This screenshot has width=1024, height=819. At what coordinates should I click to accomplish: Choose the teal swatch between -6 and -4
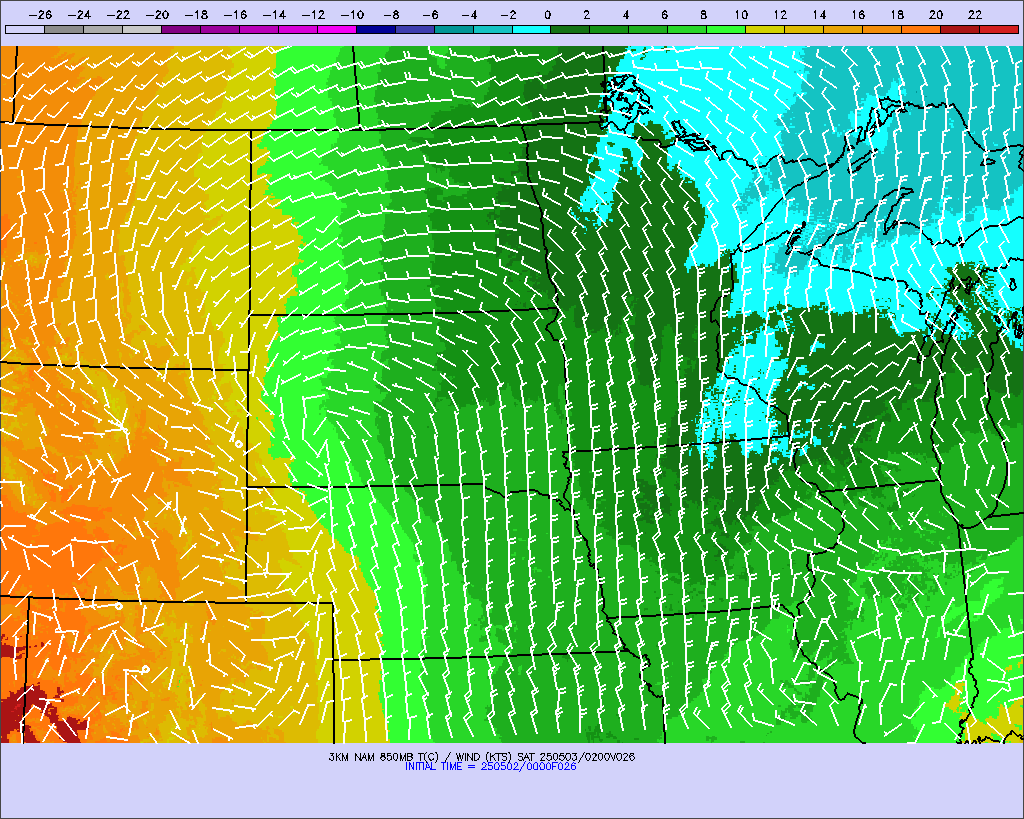pyautogui.click(x=453, y=29)
